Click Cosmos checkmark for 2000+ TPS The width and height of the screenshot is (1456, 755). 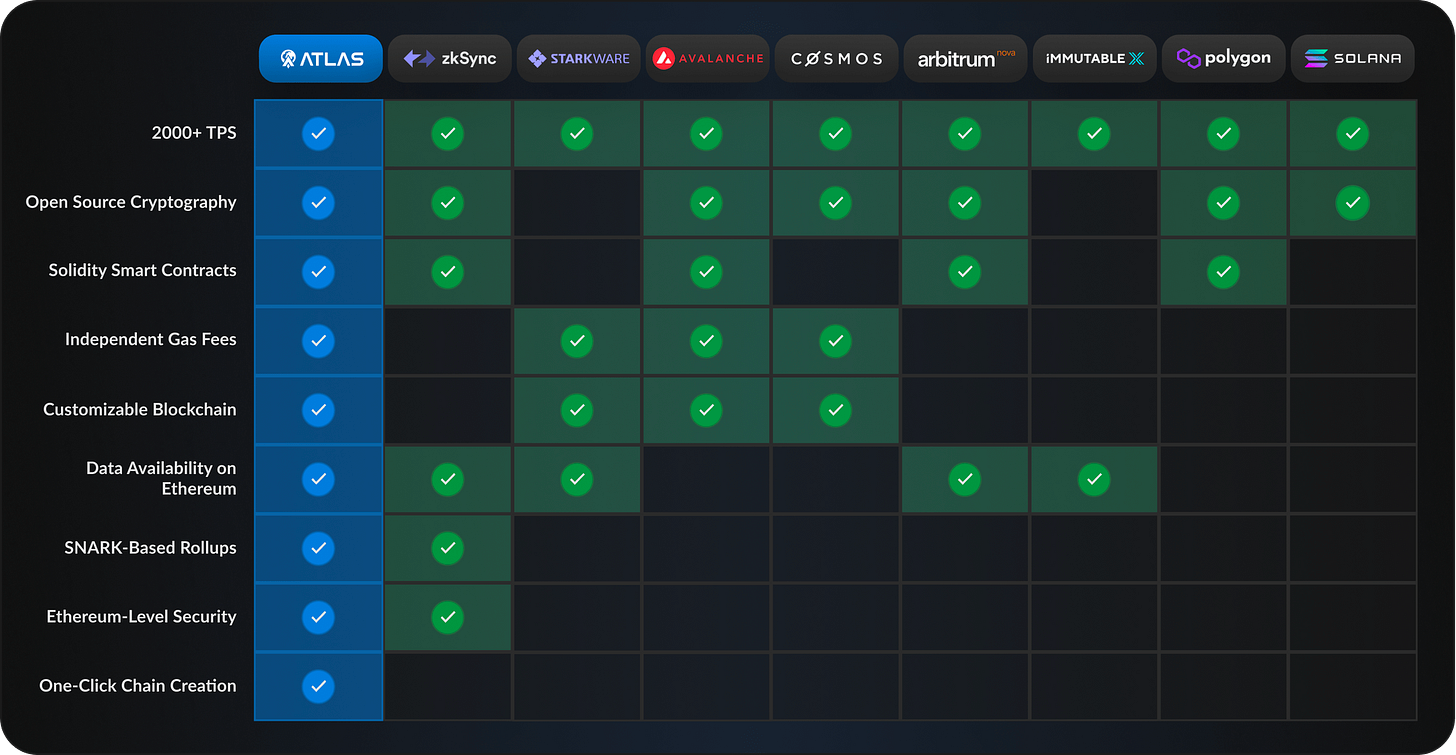tap(835, 133)
